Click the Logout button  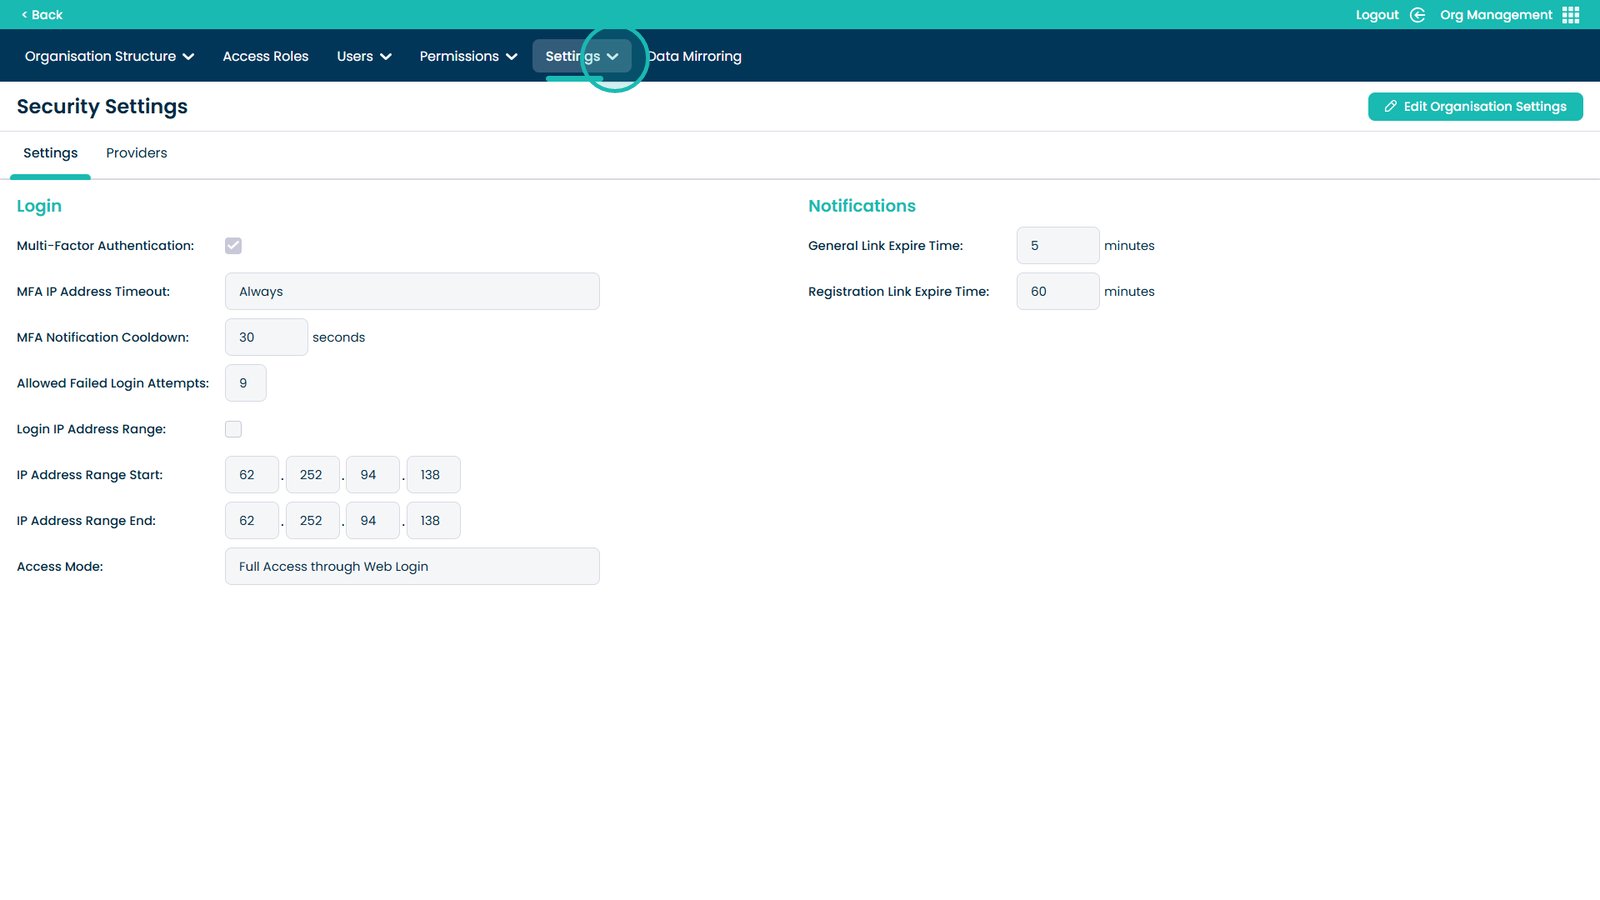pos(1376,14)
